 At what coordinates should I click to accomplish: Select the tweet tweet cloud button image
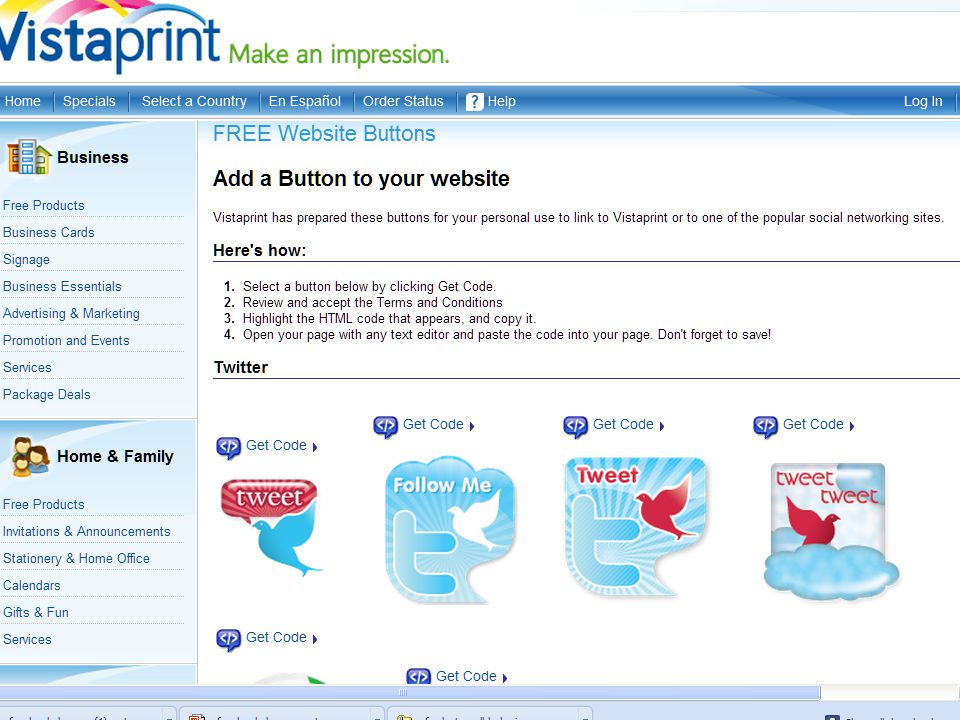830,531
